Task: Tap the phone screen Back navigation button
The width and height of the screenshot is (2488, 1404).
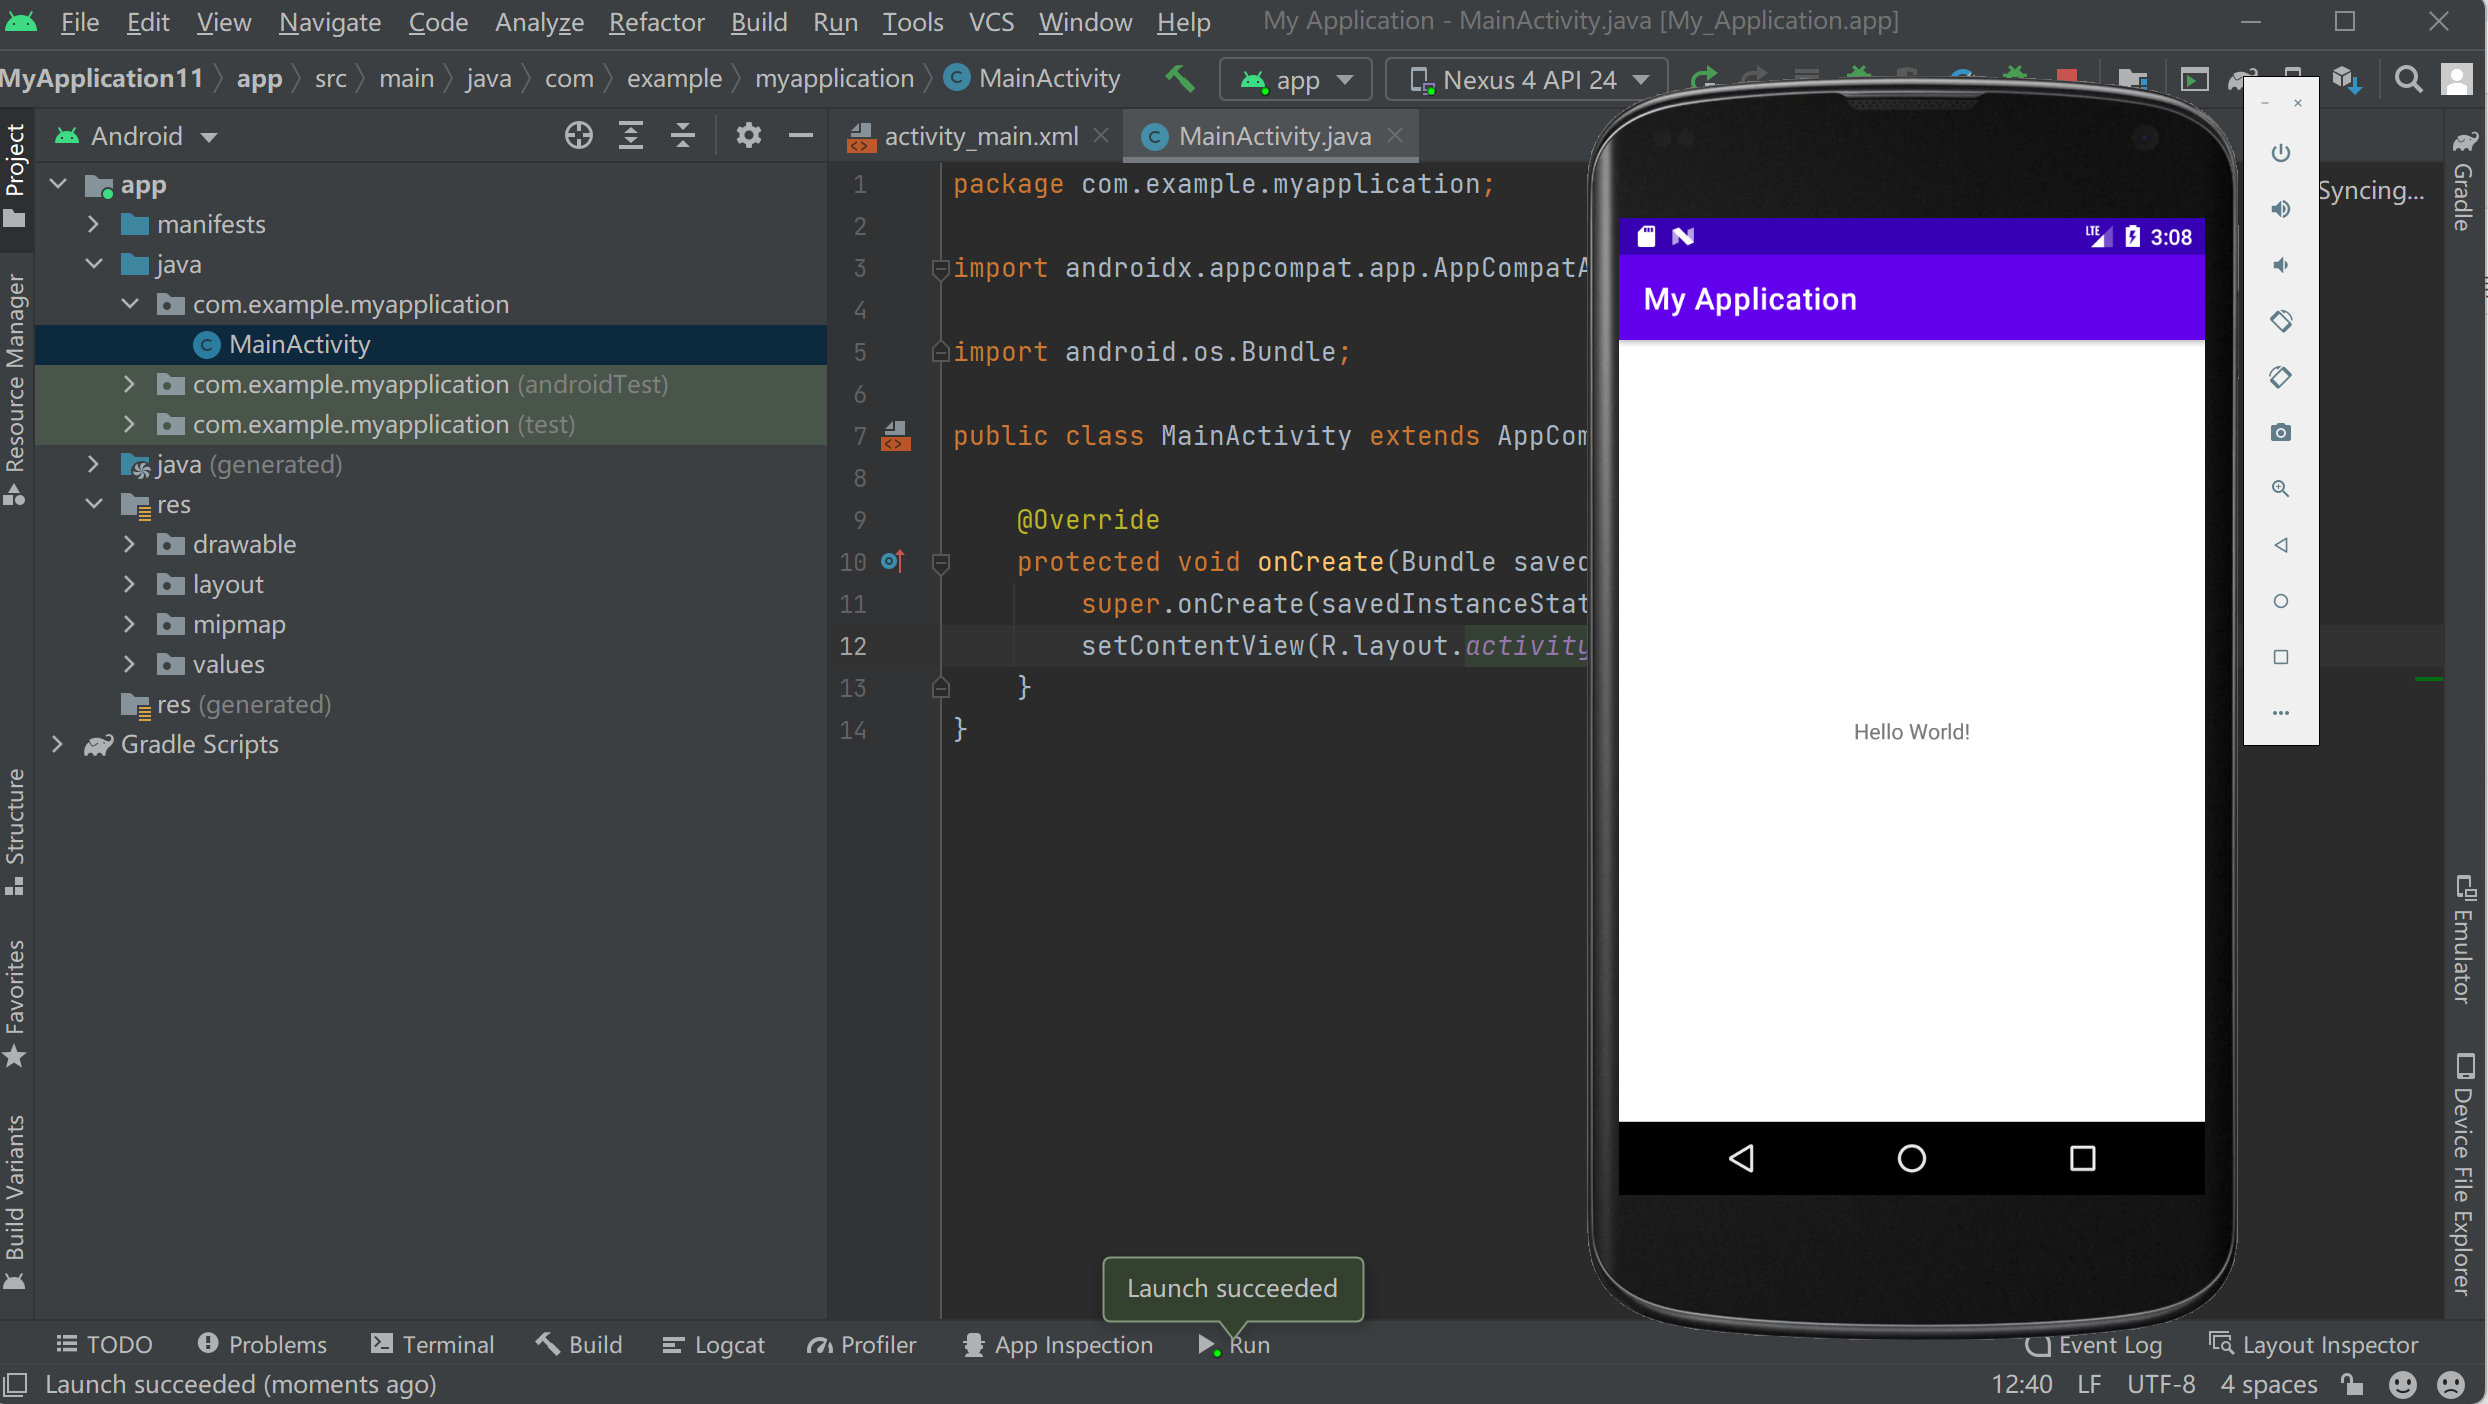Action: [1741, 1158]
